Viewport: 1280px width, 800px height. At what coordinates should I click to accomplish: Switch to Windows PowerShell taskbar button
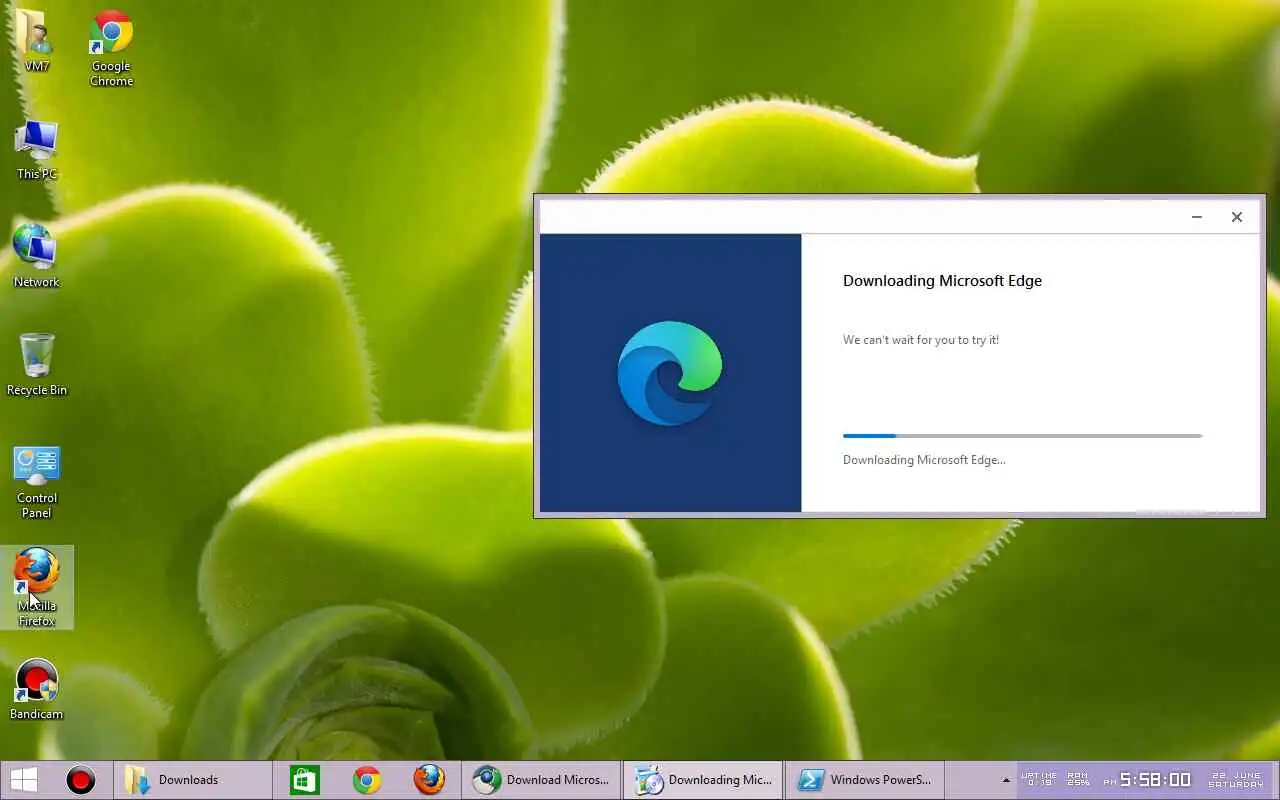point(865,780)
